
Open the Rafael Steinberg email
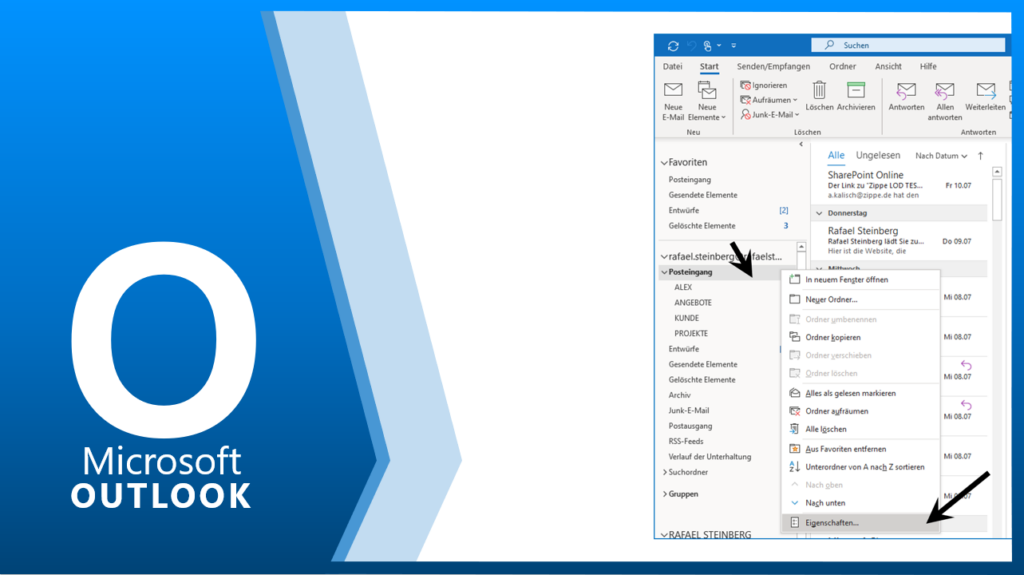pyautogui.click(x=901, y=240)
